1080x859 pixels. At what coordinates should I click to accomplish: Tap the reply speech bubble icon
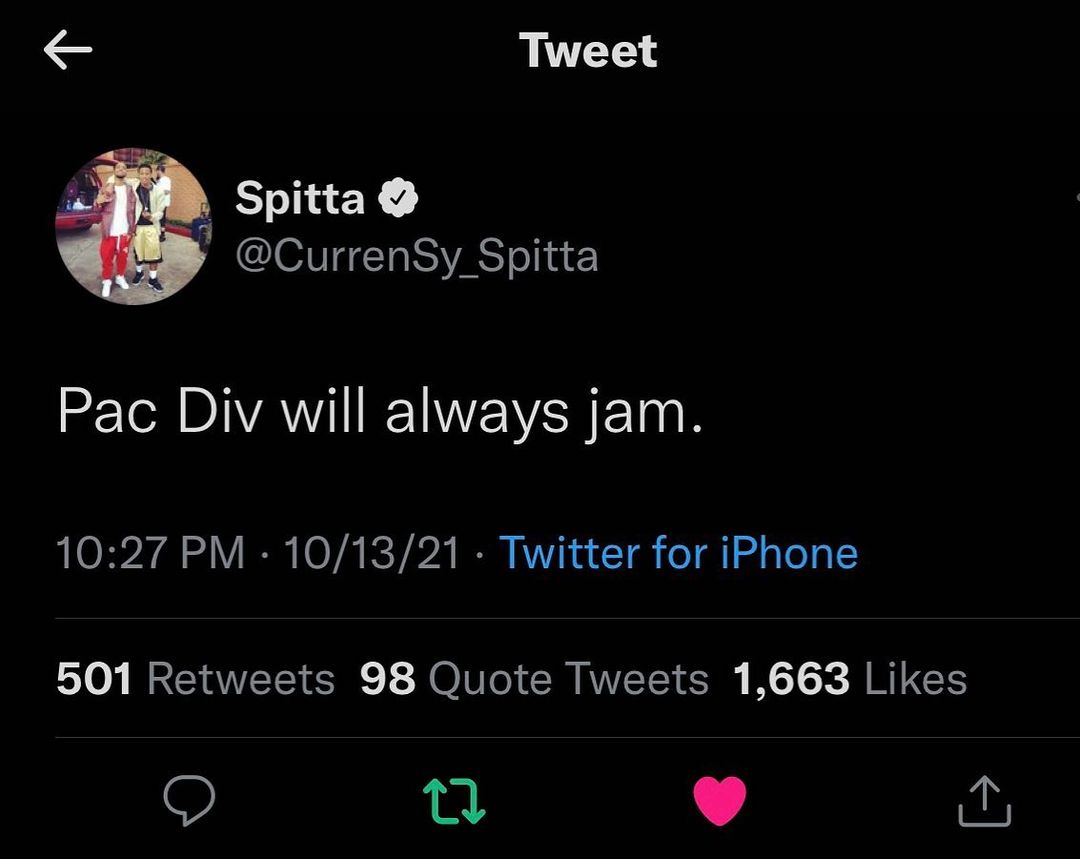click(189, 800)
